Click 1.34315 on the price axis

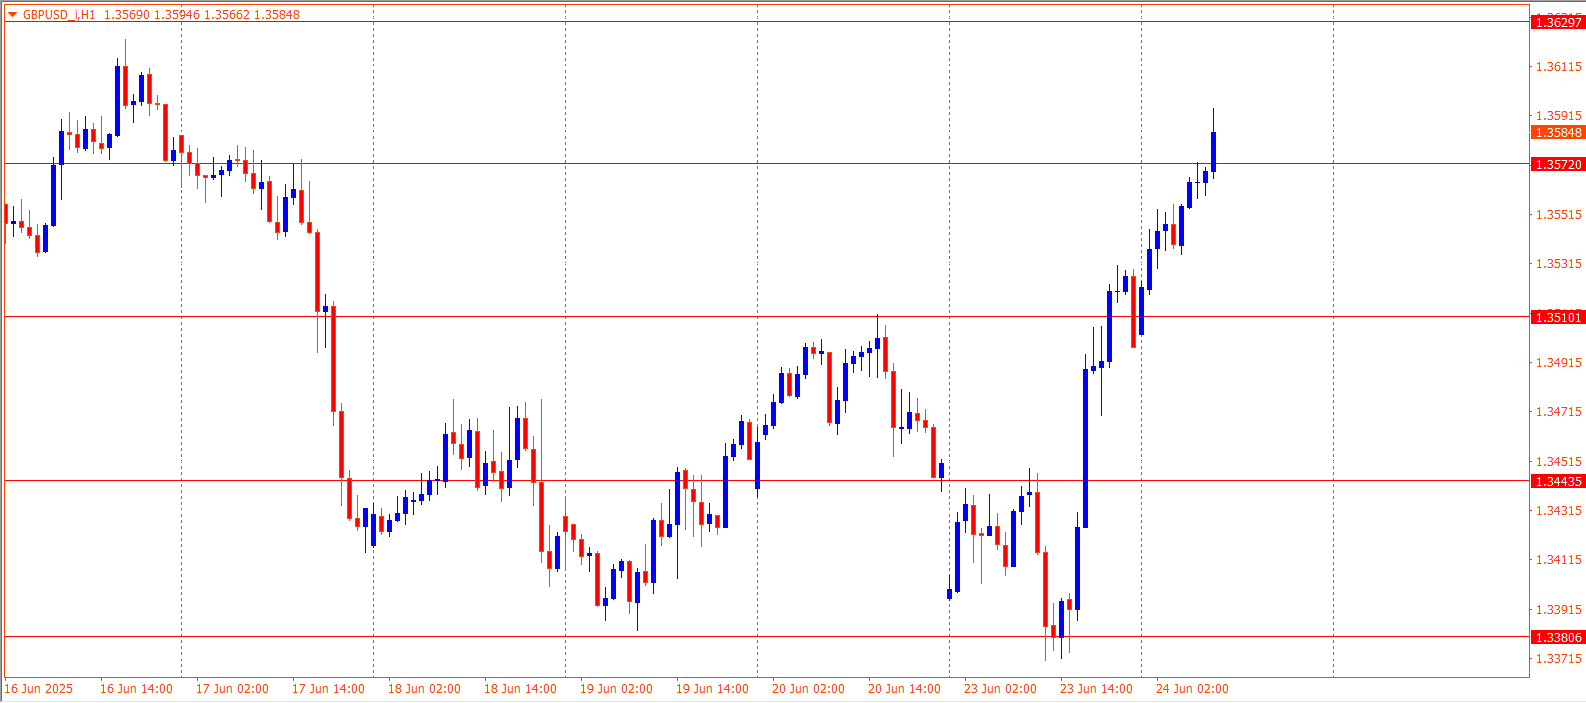[x=1559, y=511]
